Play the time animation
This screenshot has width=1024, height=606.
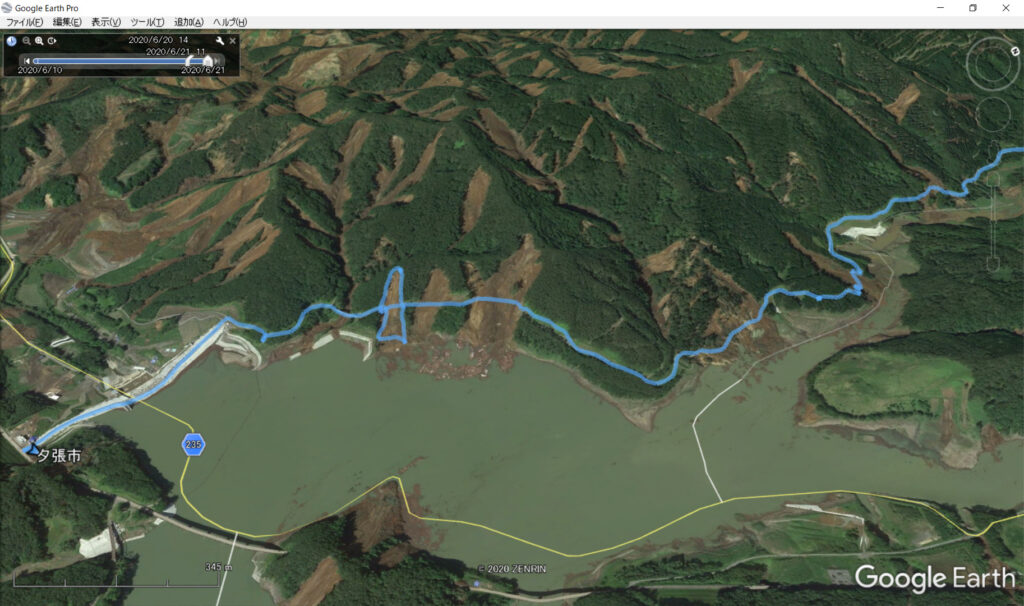52,40
